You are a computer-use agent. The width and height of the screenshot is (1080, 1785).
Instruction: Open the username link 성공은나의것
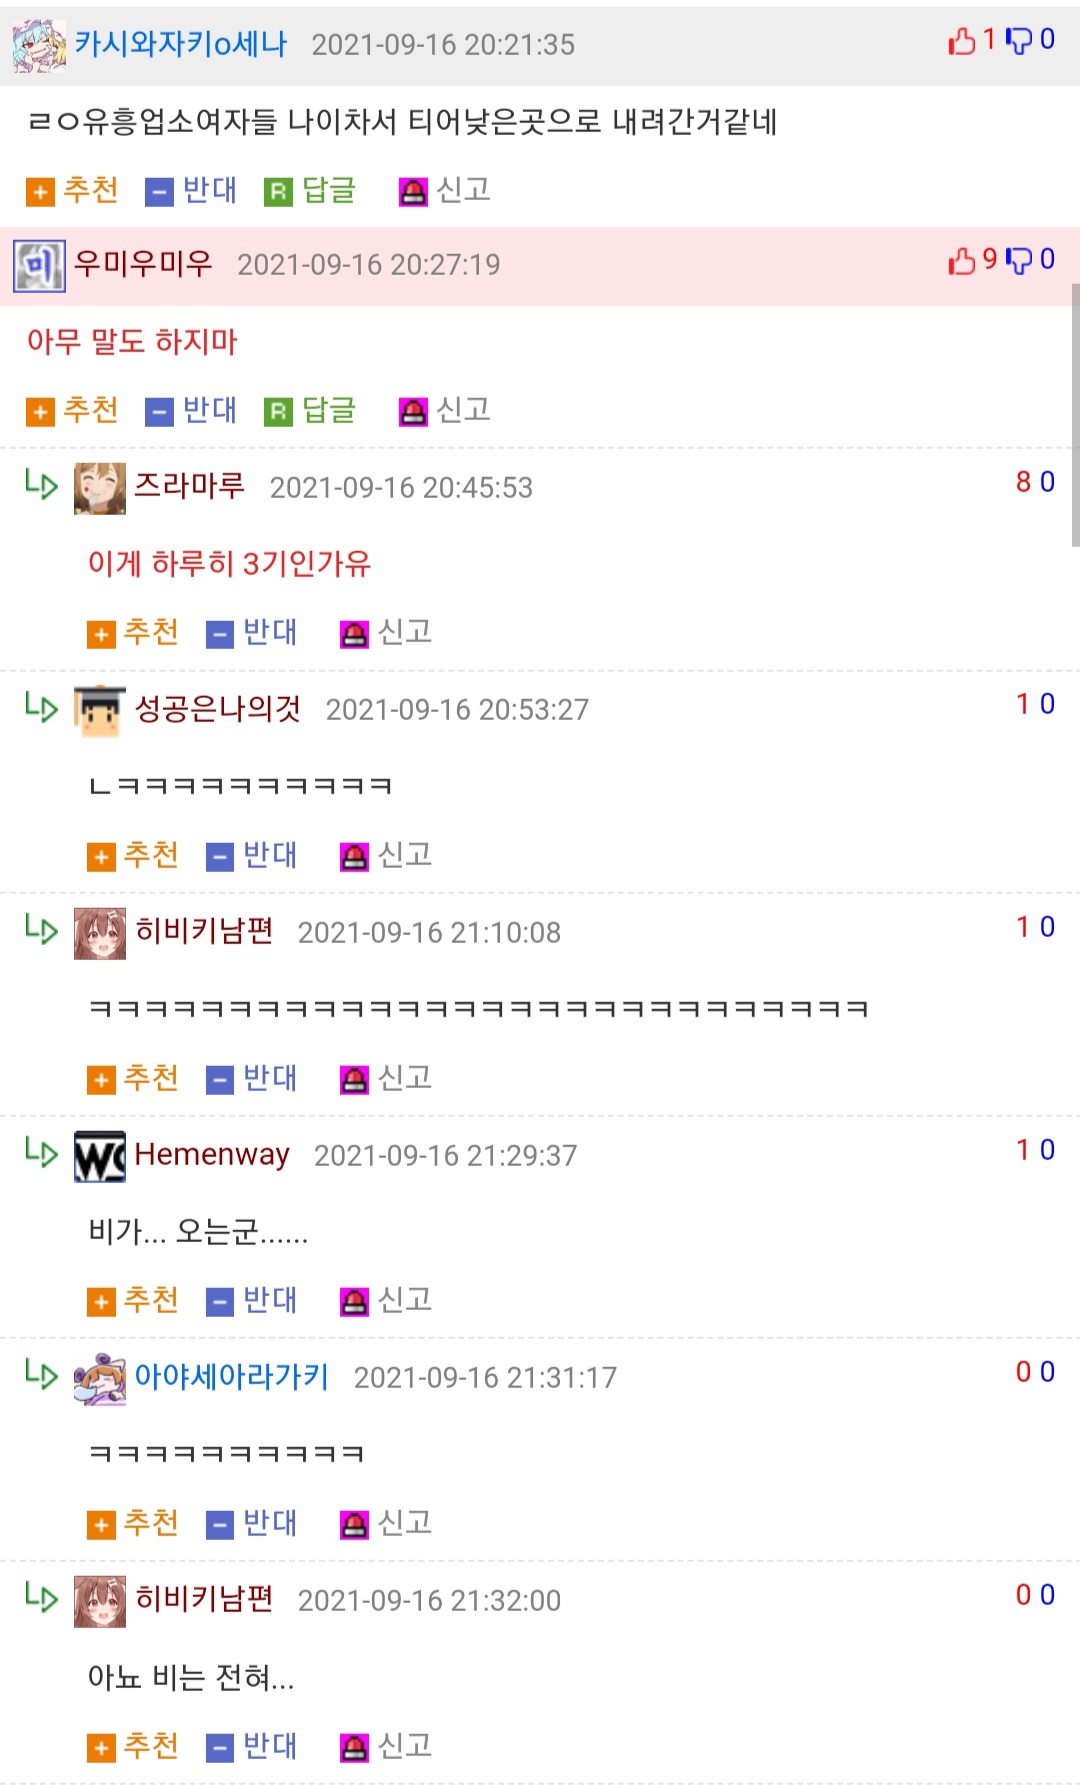(218, 709)
